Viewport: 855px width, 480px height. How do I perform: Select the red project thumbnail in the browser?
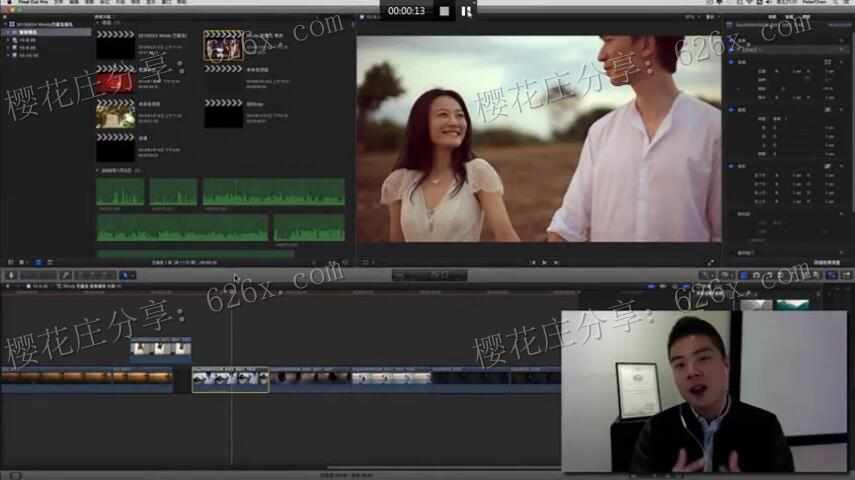[115, 80]
